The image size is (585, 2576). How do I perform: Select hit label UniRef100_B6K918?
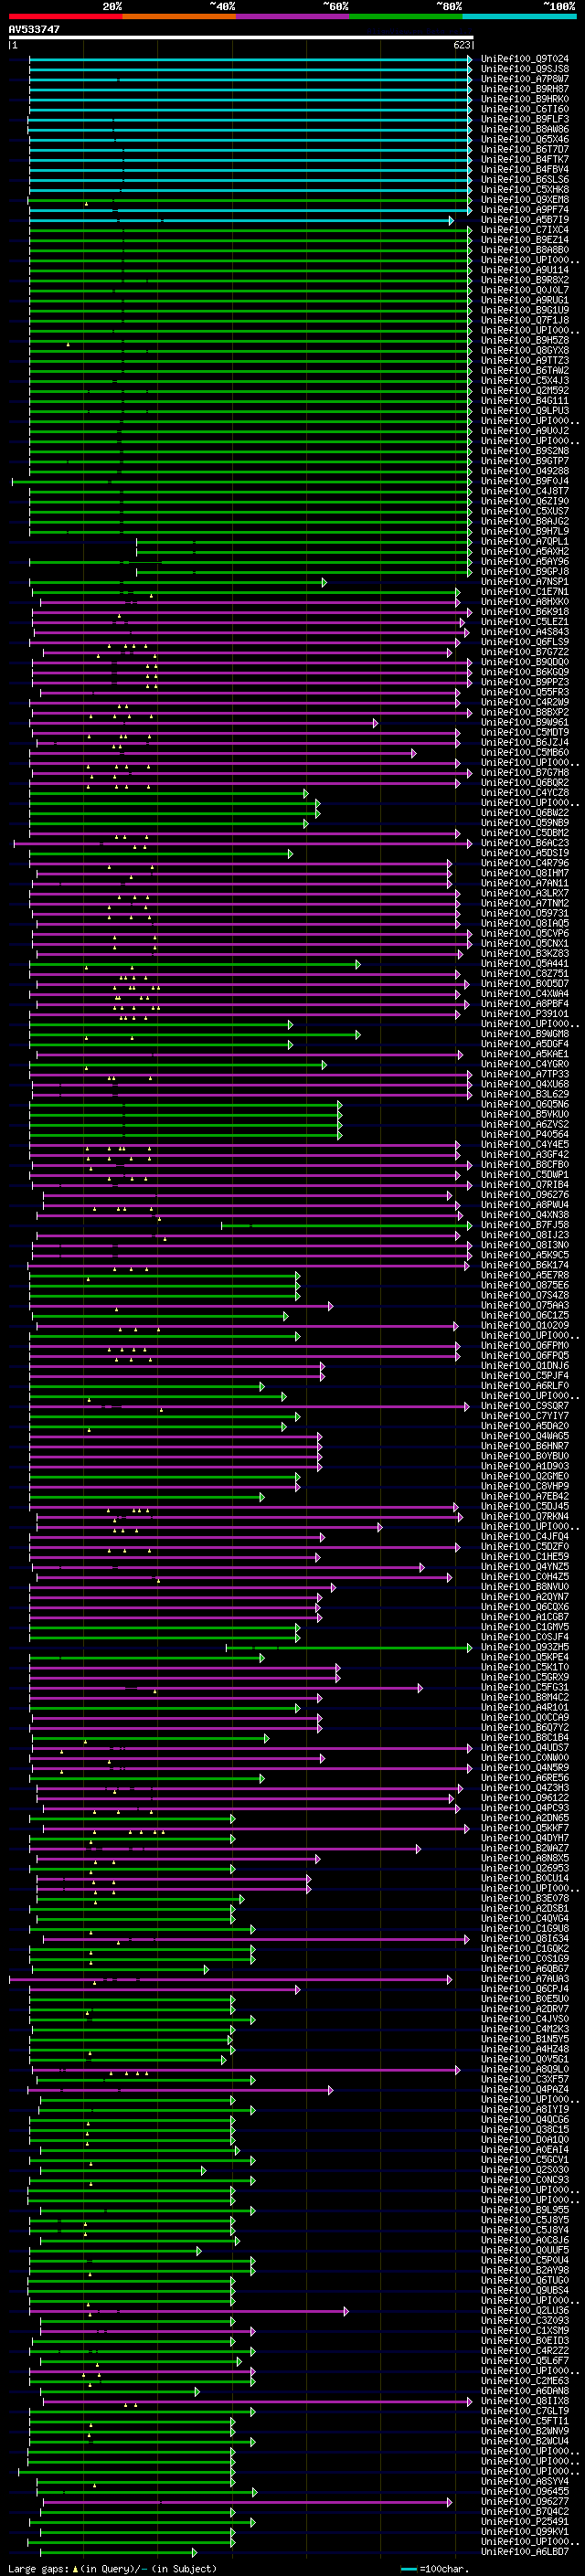point(525,612)
